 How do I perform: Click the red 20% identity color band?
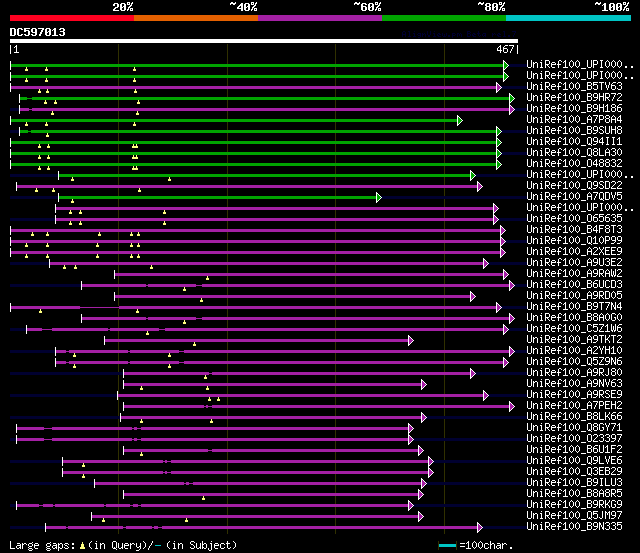click(72, 18)
